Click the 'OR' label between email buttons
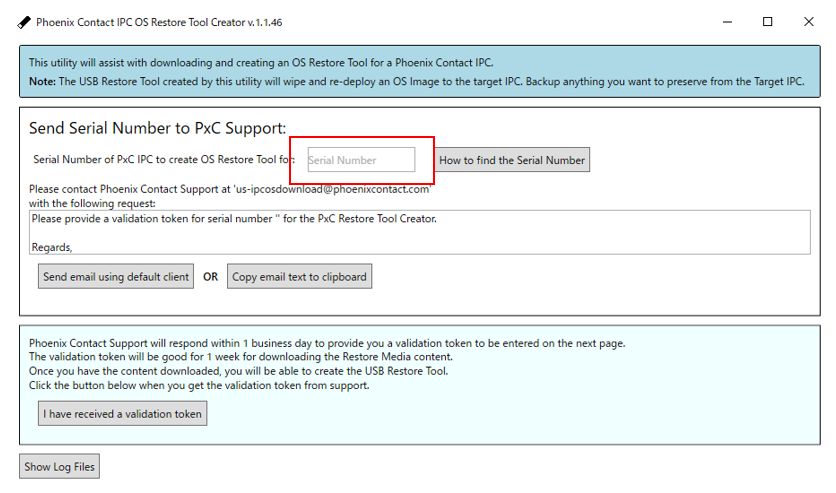836x493 pixels. 211,277
